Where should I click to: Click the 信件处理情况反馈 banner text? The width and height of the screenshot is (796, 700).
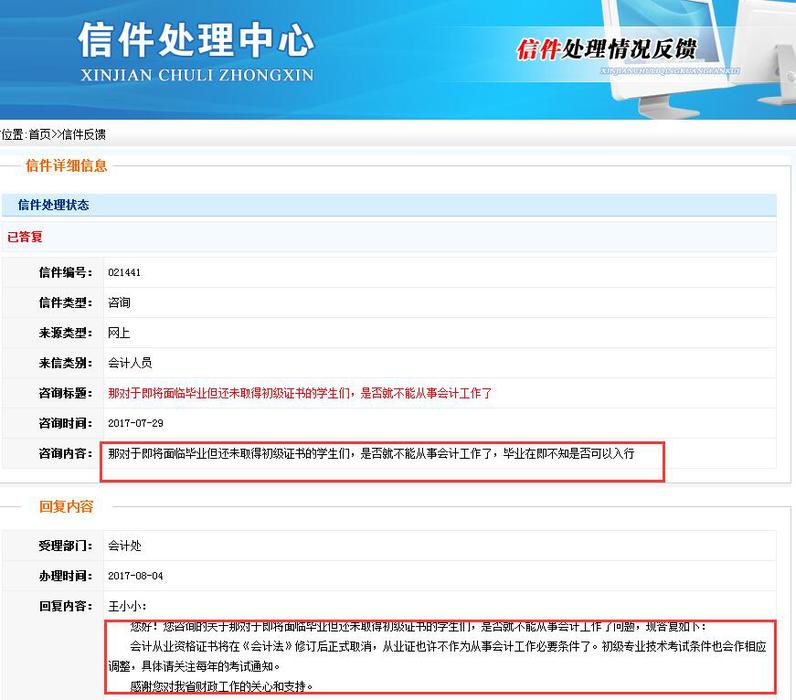point(606,50)
